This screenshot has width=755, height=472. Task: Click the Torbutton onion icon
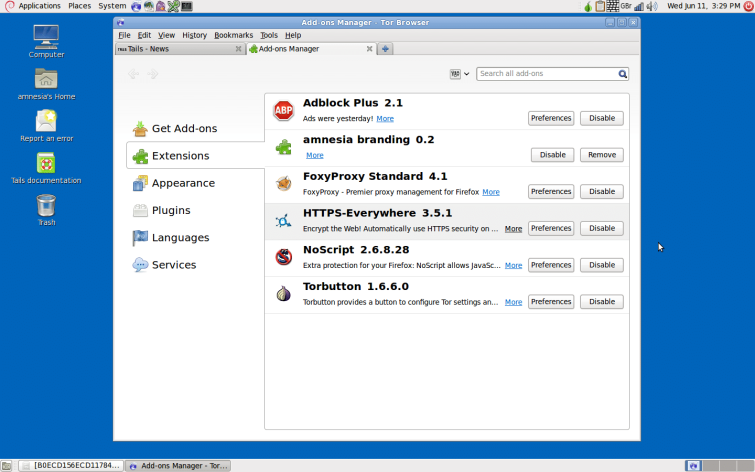pyautogui.click(x=284, y=293)
